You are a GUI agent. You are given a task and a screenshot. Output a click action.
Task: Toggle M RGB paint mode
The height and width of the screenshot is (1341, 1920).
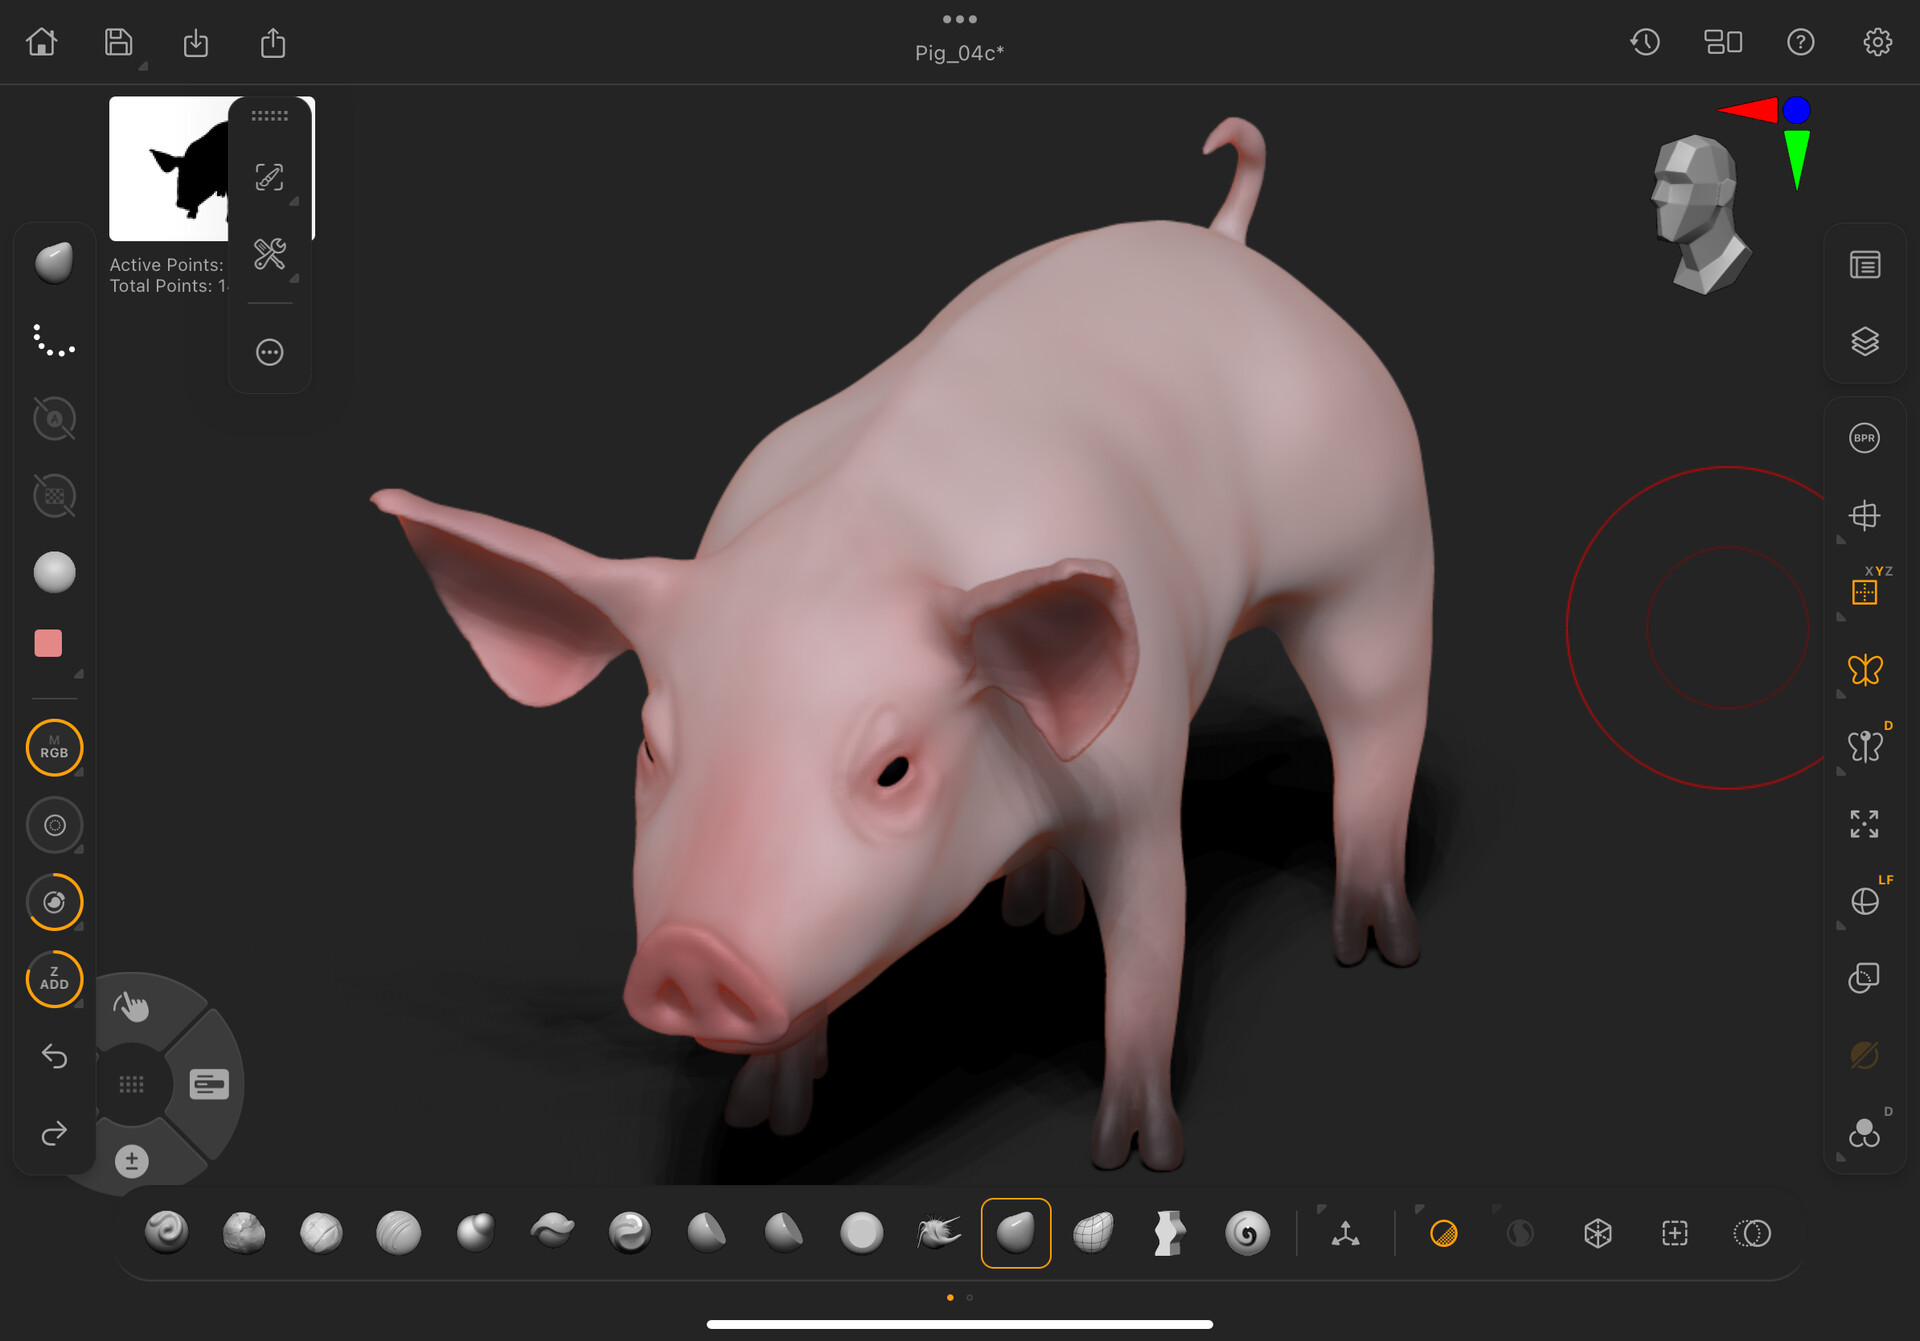pyautogui.click(x=54, y=747)
